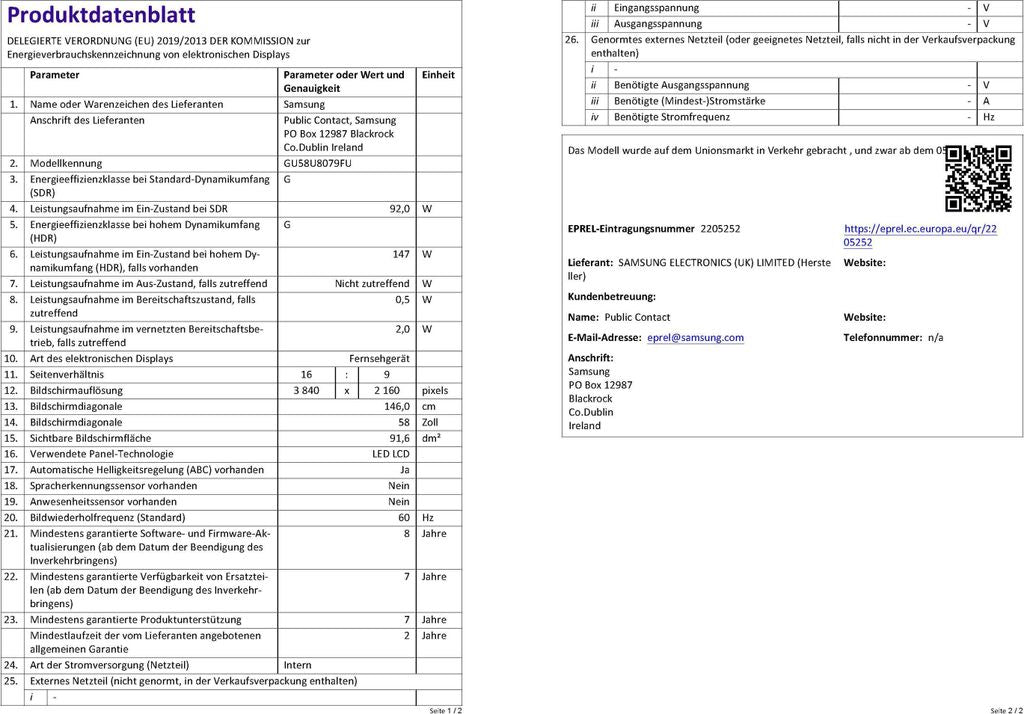Click 'Nein' in Spracherkennungssensor row

(x=399, y=486)
